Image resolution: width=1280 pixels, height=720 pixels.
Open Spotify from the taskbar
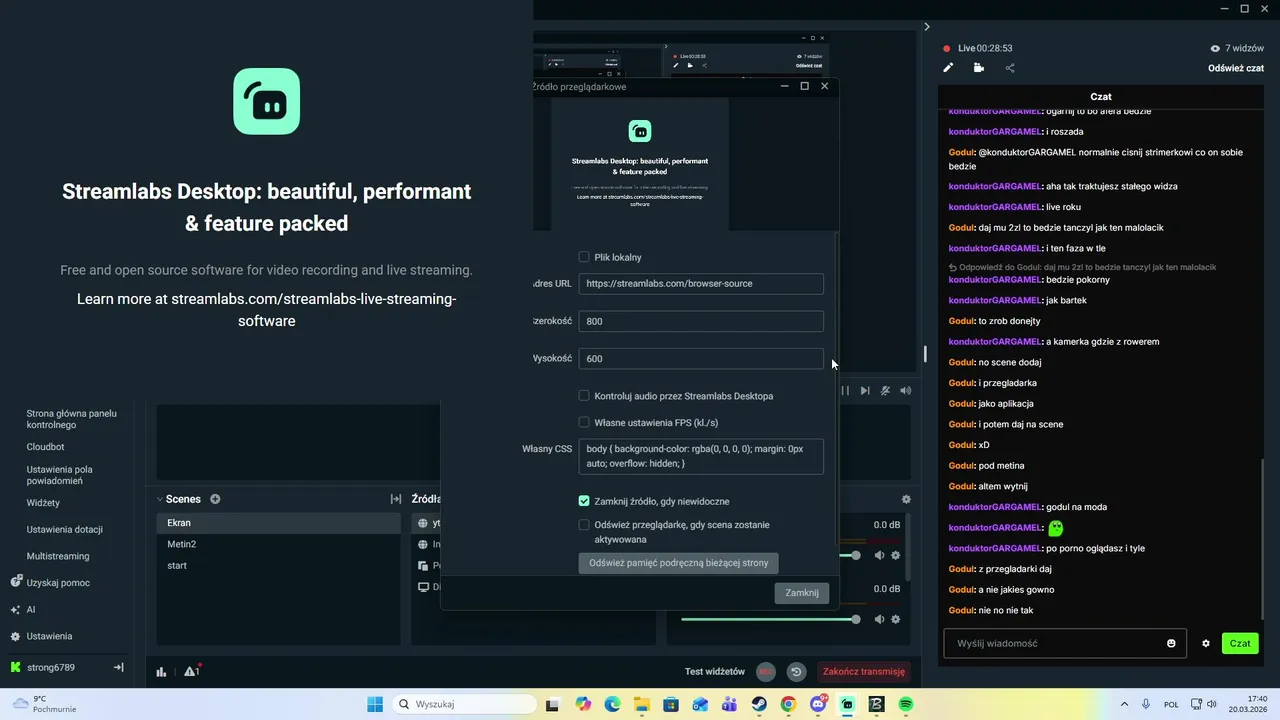point(906,704)
